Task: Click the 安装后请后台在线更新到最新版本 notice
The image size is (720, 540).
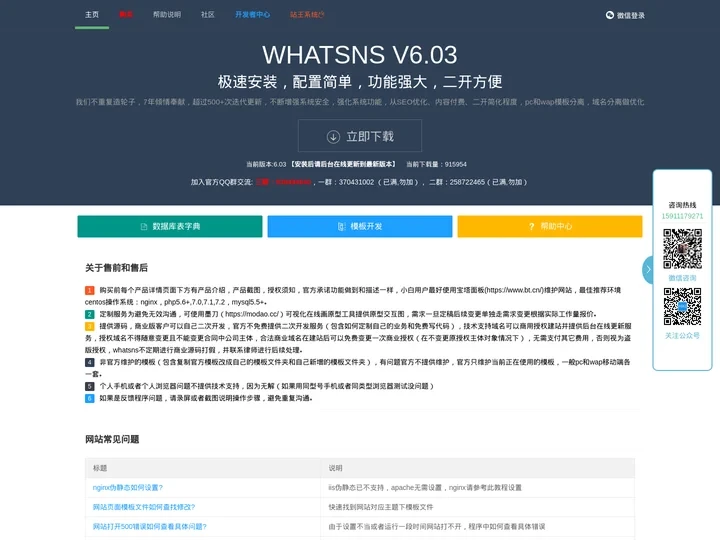Action: tap(343, 164)
